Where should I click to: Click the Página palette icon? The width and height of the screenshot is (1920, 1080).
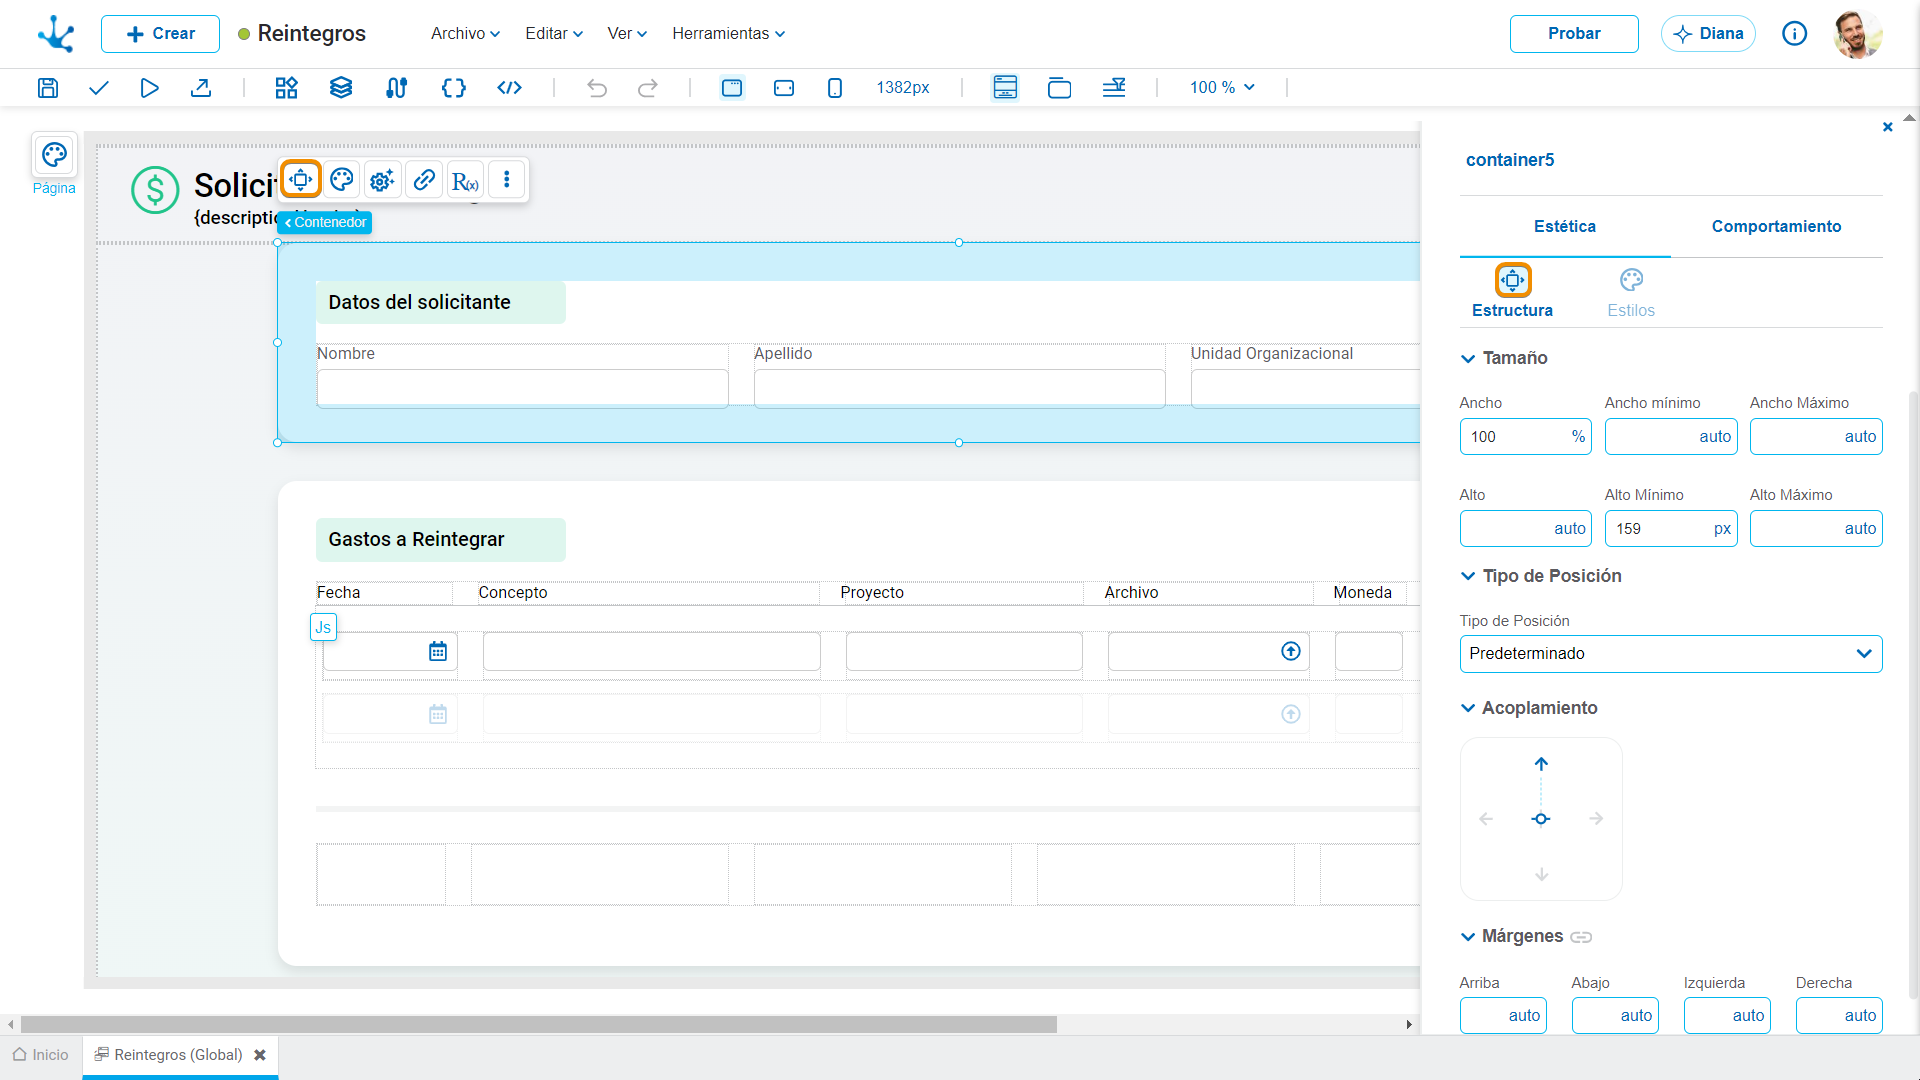click(54, 155)
